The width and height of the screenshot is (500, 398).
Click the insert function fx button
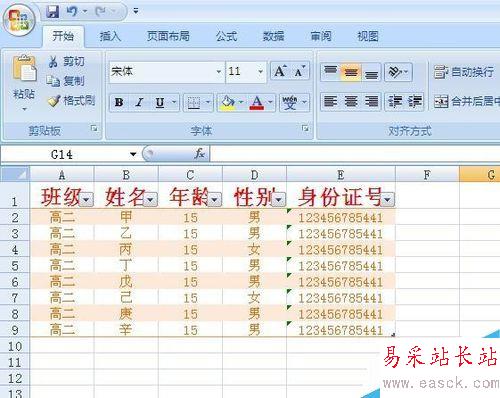pyautogui.click(x=199, y=154)
